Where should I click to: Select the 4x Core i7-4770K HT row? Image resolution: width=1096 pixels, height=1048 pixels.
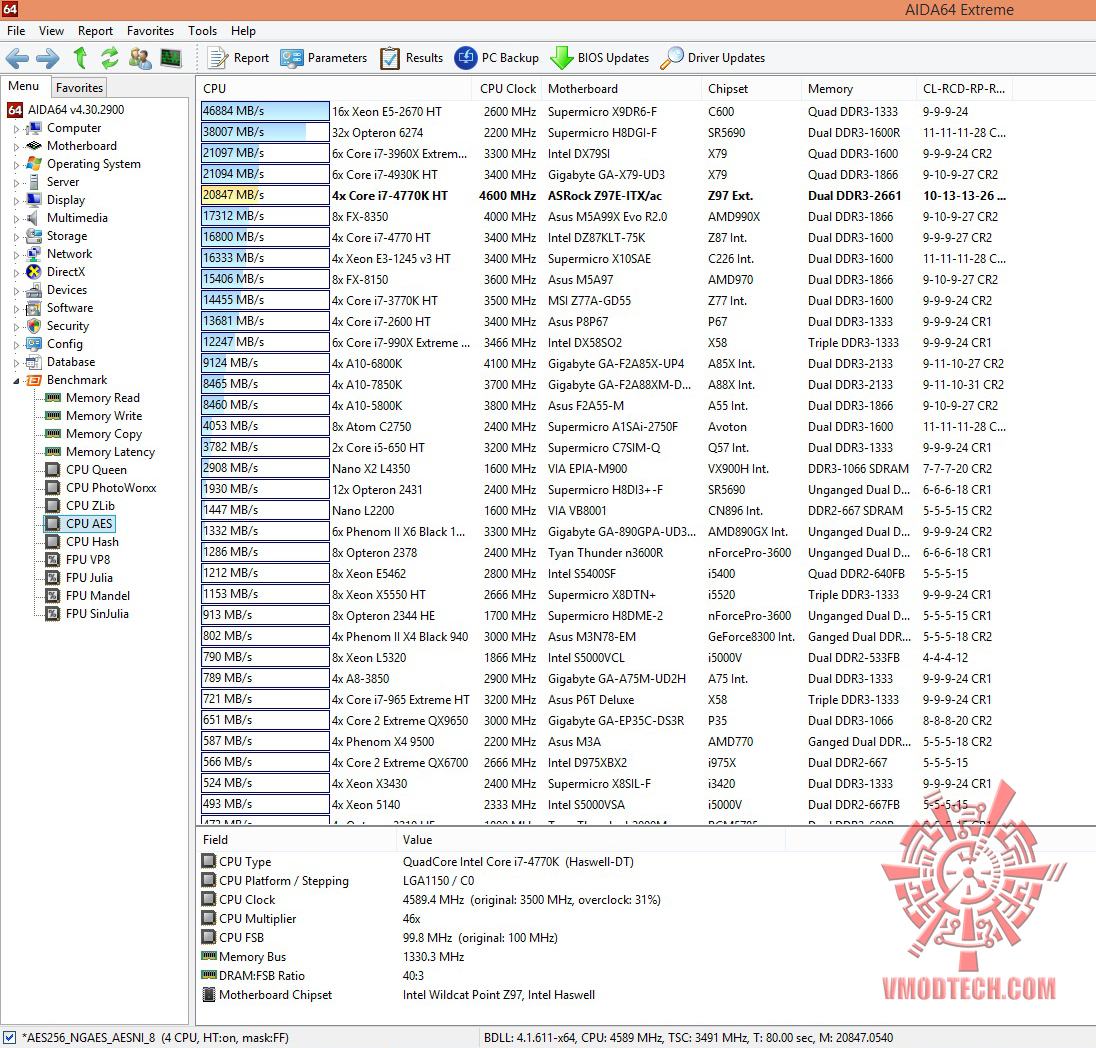pos(605,196)
